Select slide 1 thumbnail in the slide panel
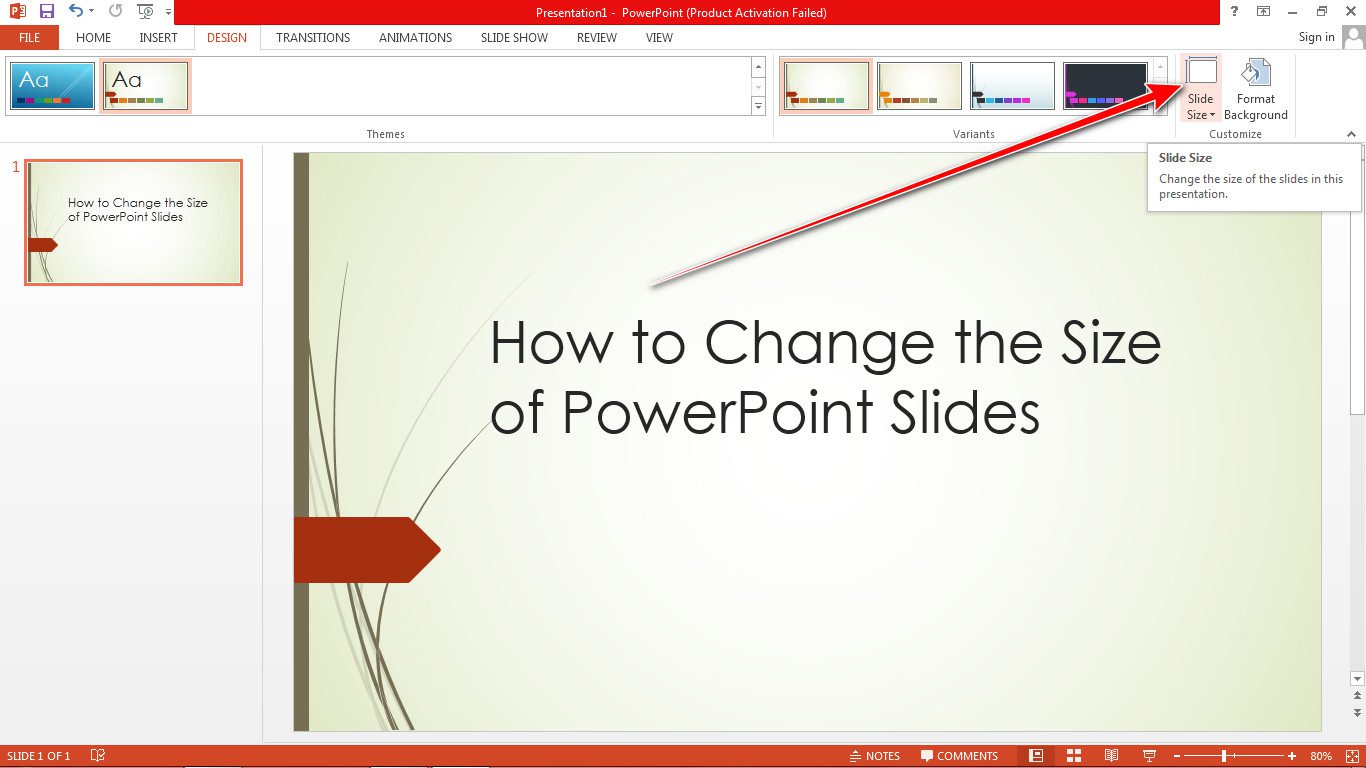Viewport: 1366px width, 768px height. click(x=134, y=222)
